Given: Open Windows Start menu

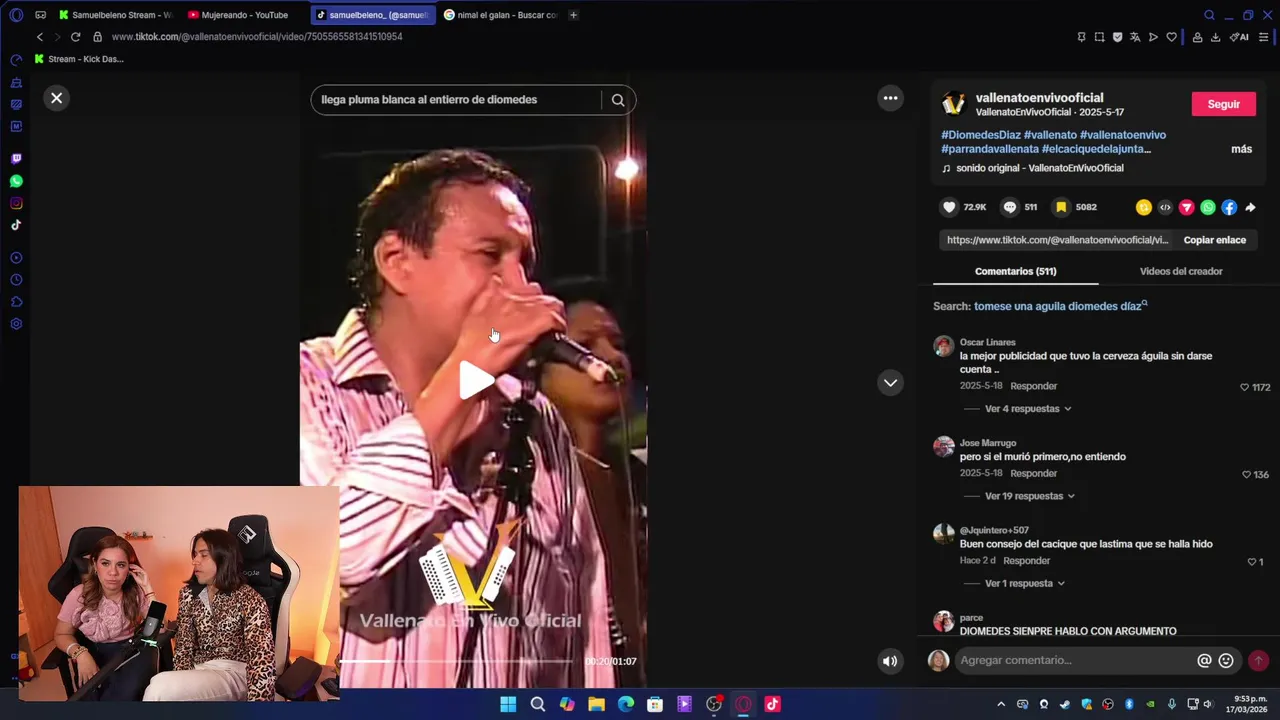Looking at the screenshot, I should click(x=508, y=704).
